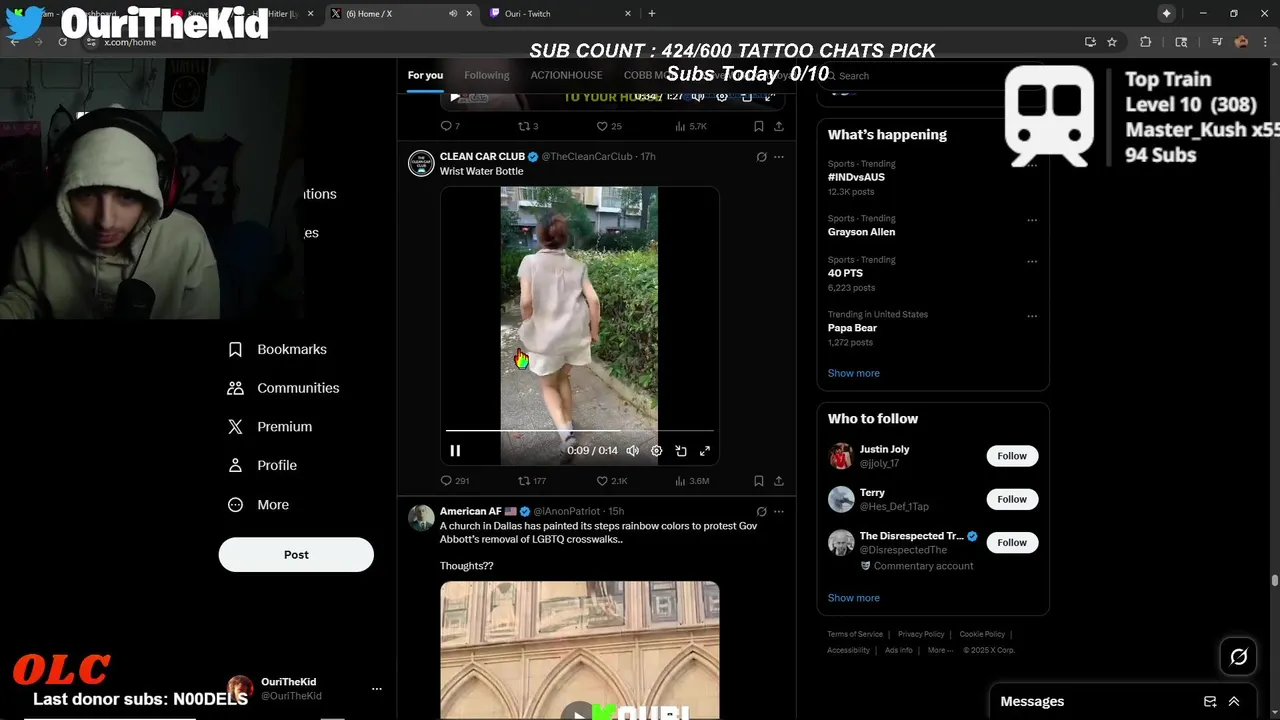1280x720 pixels.
Task: Open the Terms of Service link
Action: pyautogui.click(x=855, y=634)
